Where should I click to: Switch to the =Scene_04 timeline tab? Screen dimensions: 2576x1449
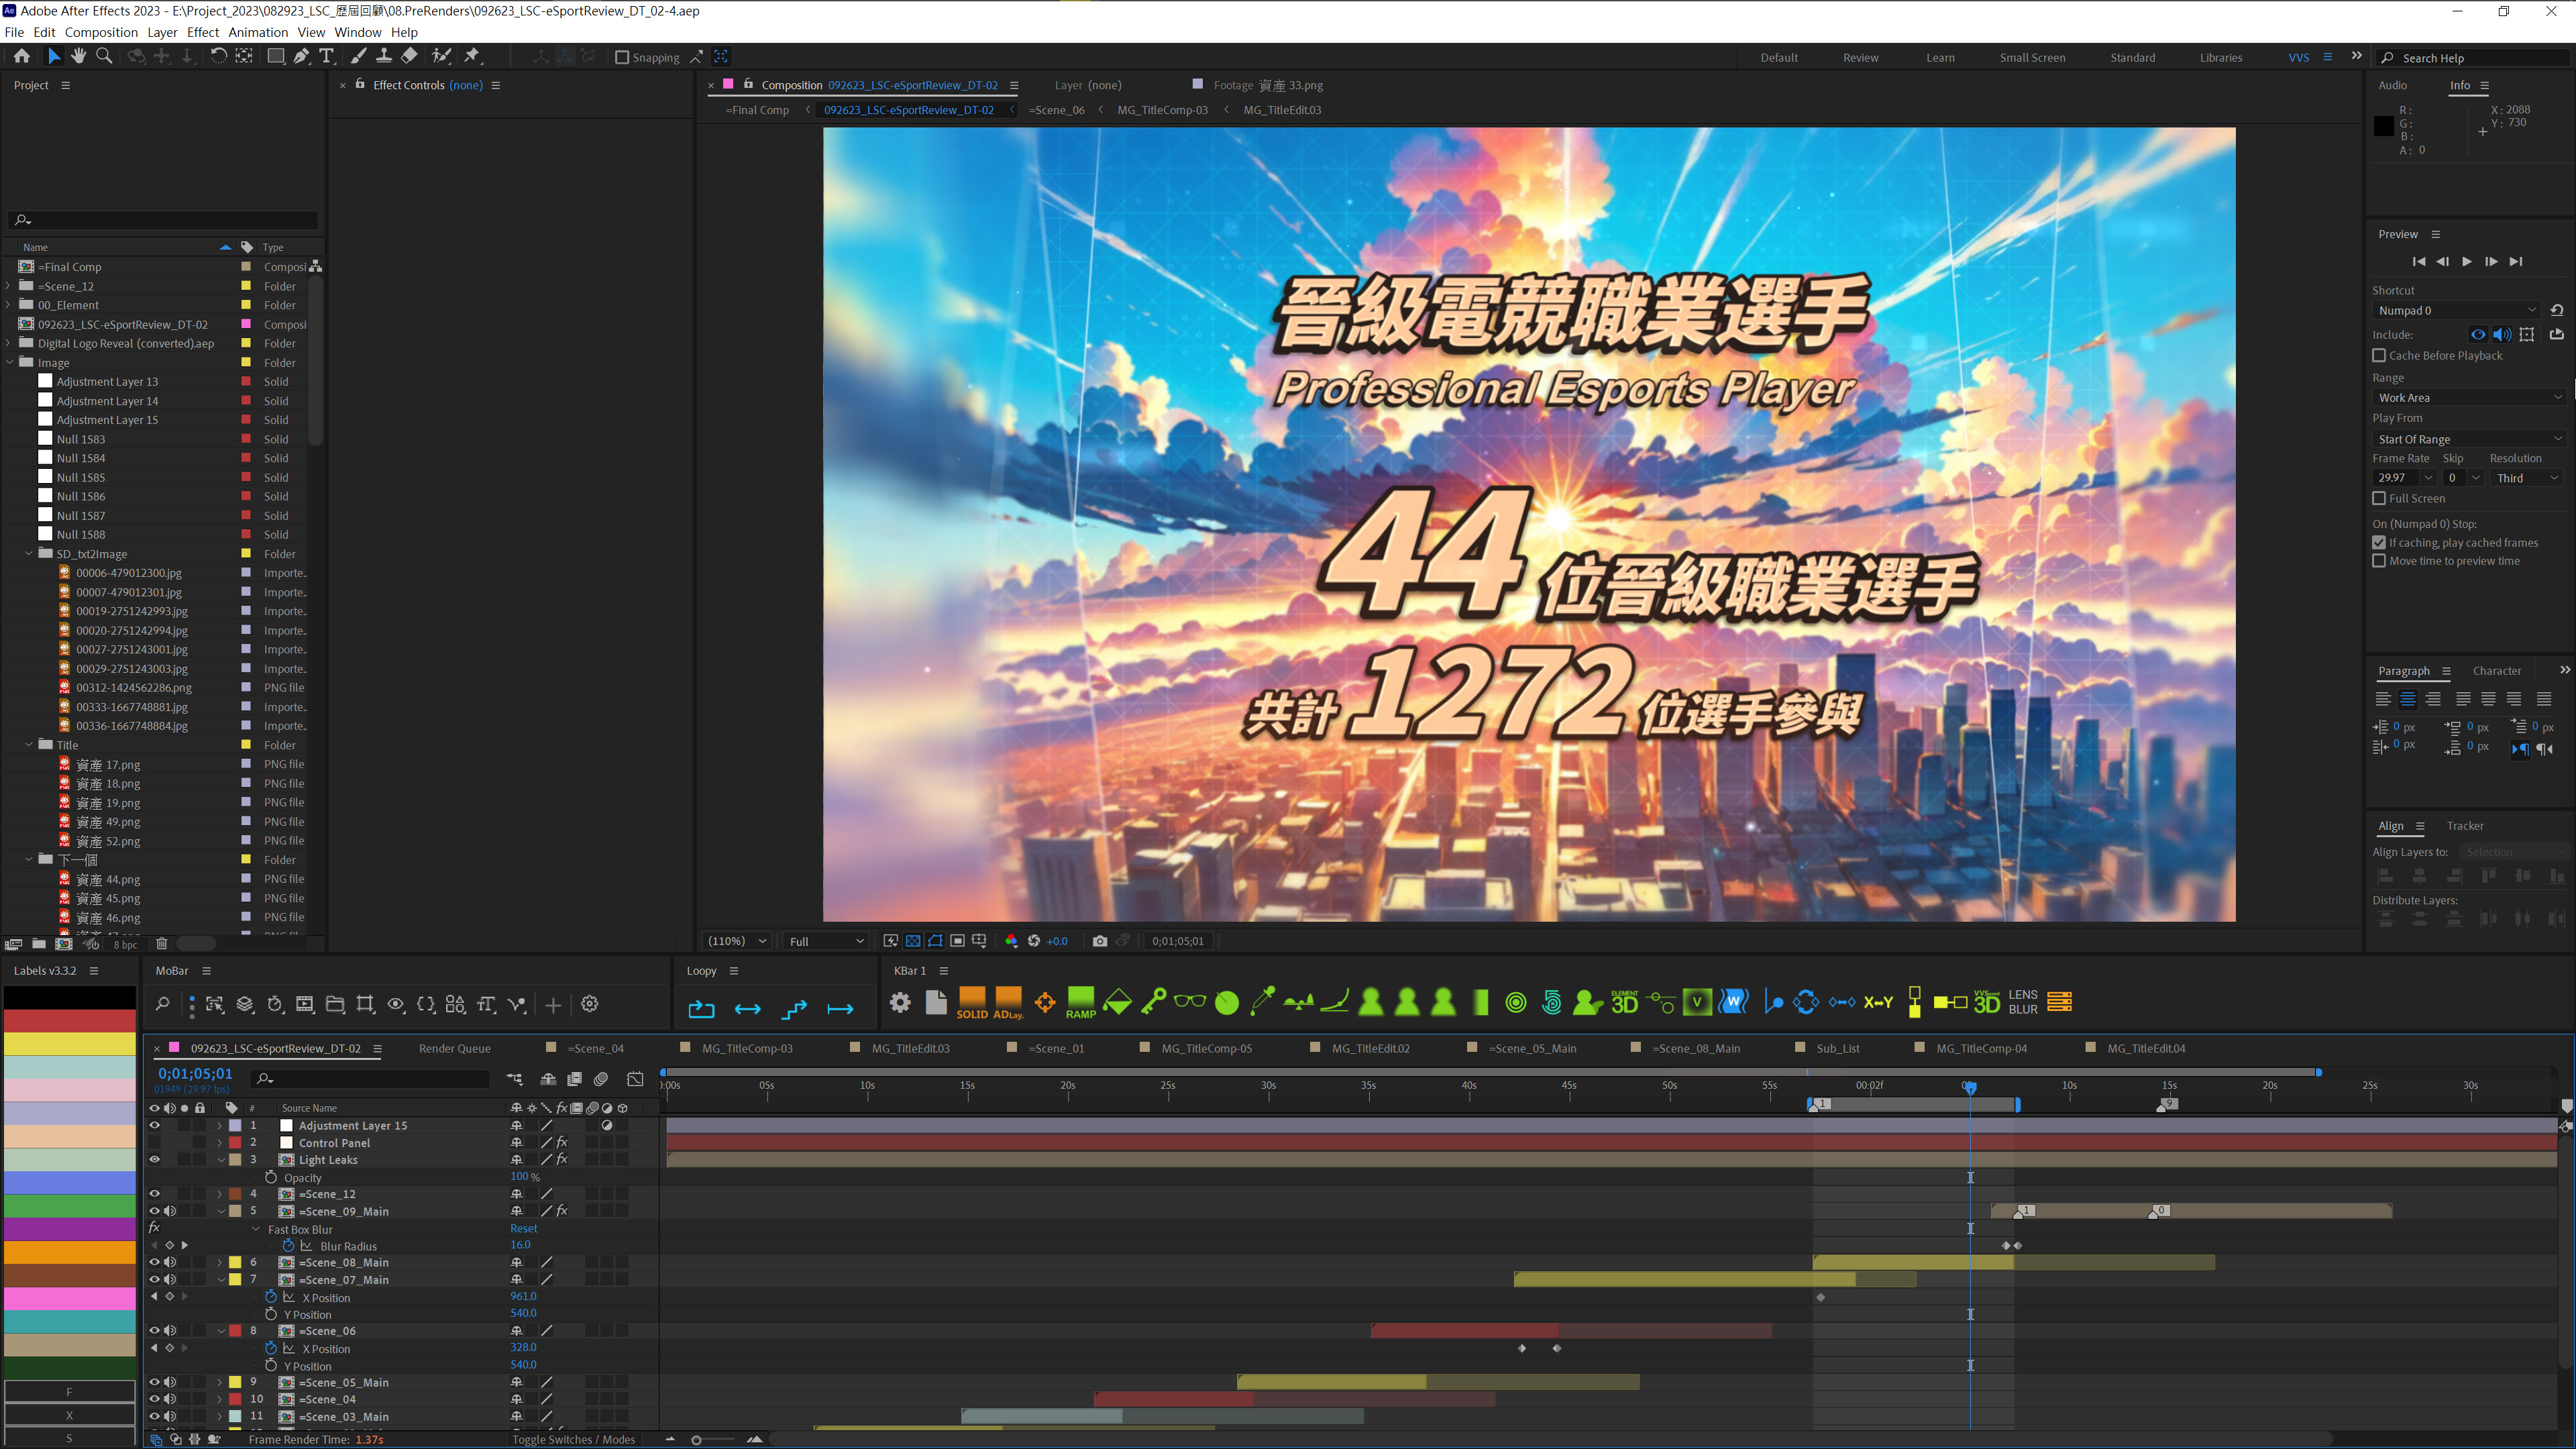pyautogui.click(x=595, y=1048)
